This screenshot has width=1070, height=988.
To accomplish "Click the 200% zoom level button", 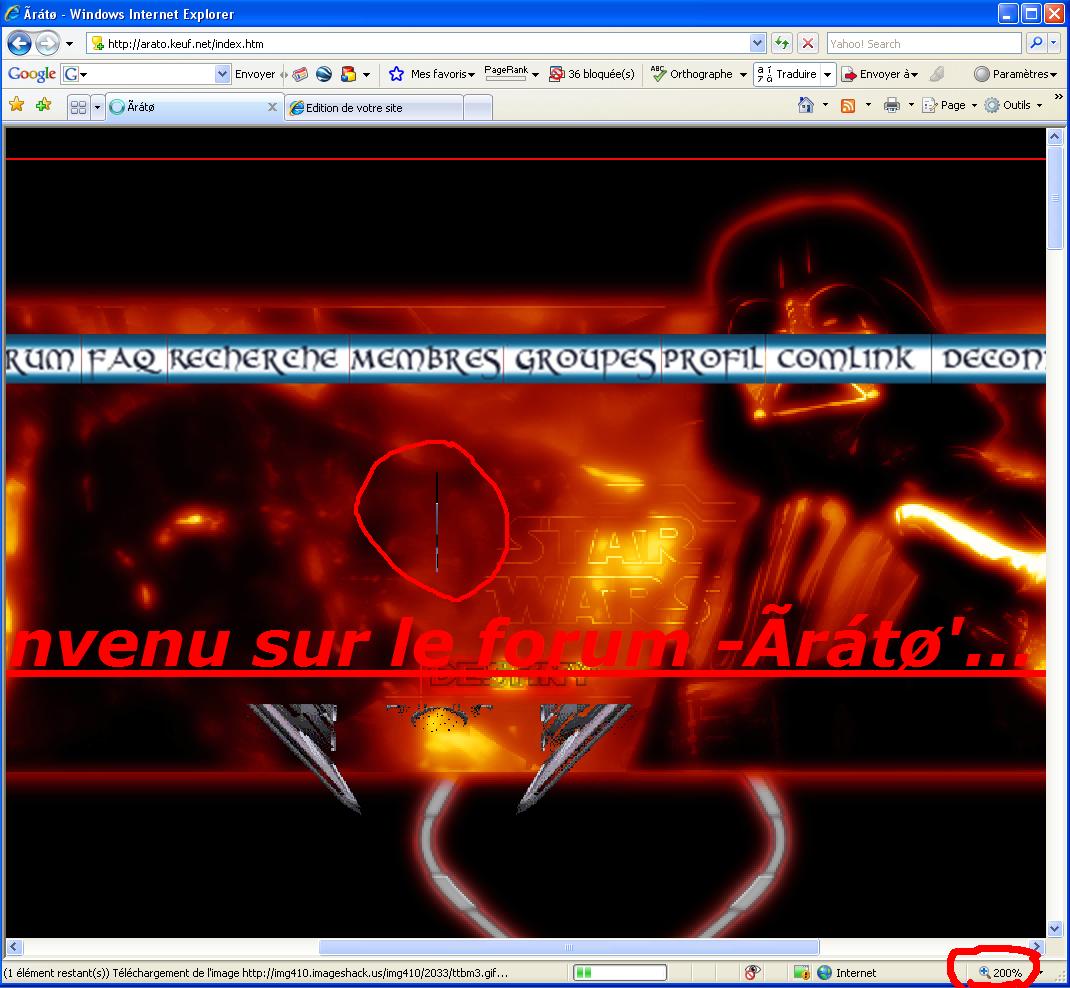I will (x=1001, y=972).
